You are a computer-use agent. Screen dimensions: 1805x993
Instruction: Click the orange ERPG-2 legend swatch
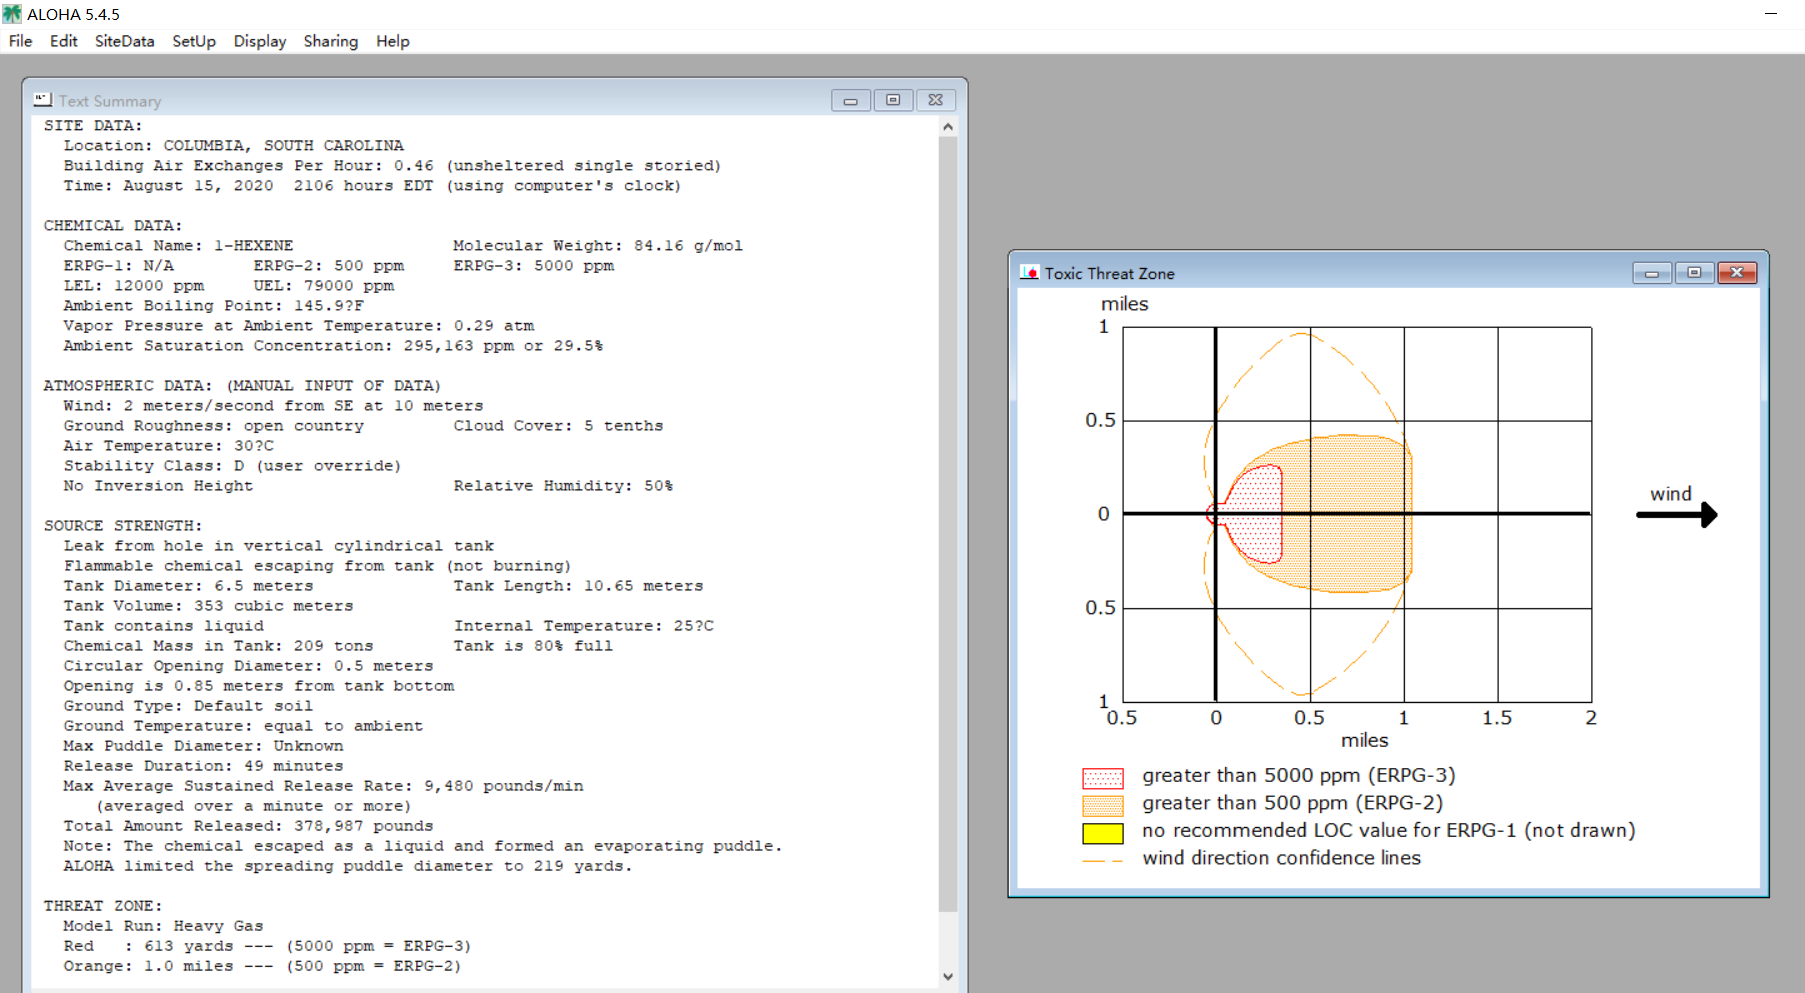point(1103,805)
